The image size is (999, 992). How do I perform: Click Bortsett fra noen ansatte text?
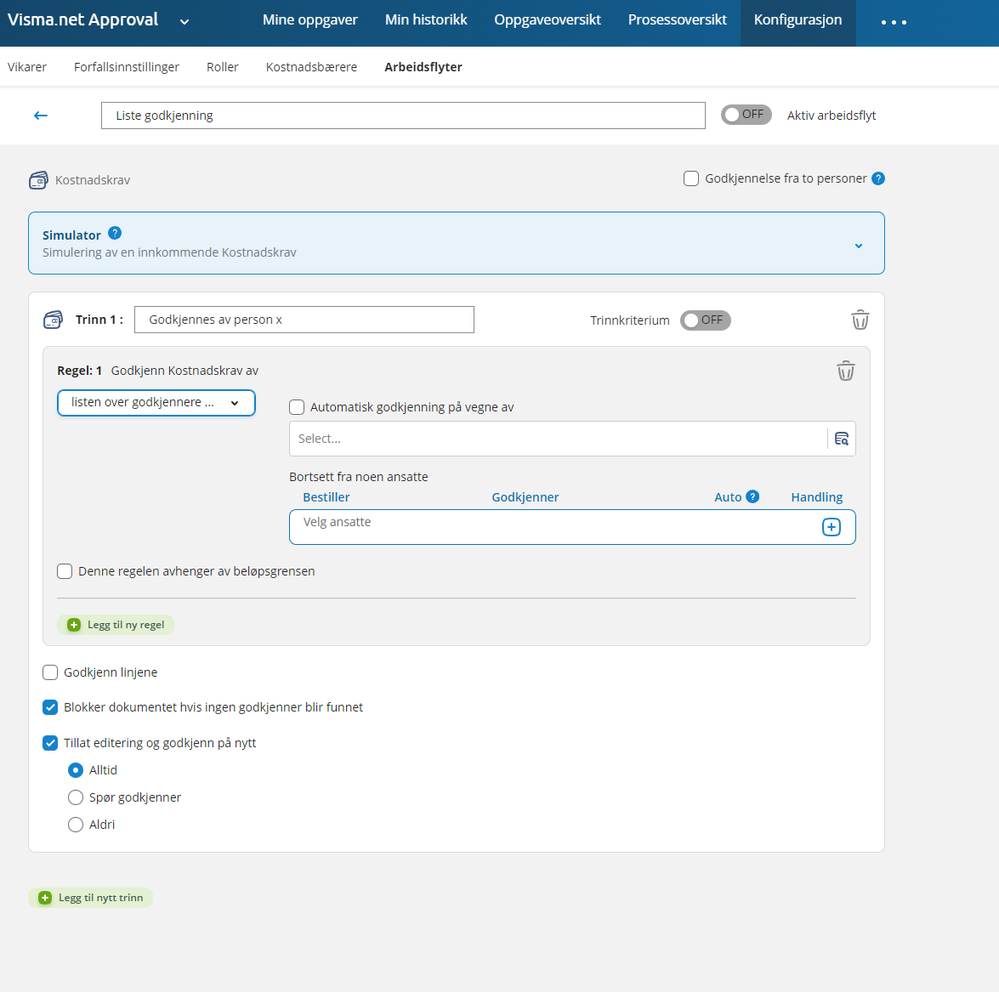(x=359, y=477)
